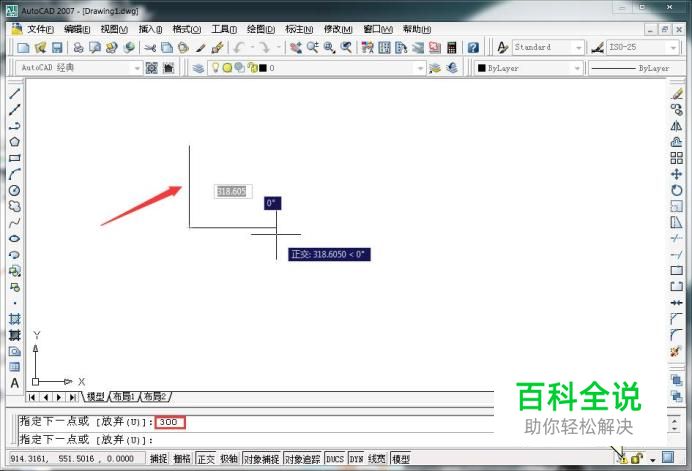Select the Line tool in Draw toolbar
The width and height of the screenshot is (692, 471).
pos(15,94)
